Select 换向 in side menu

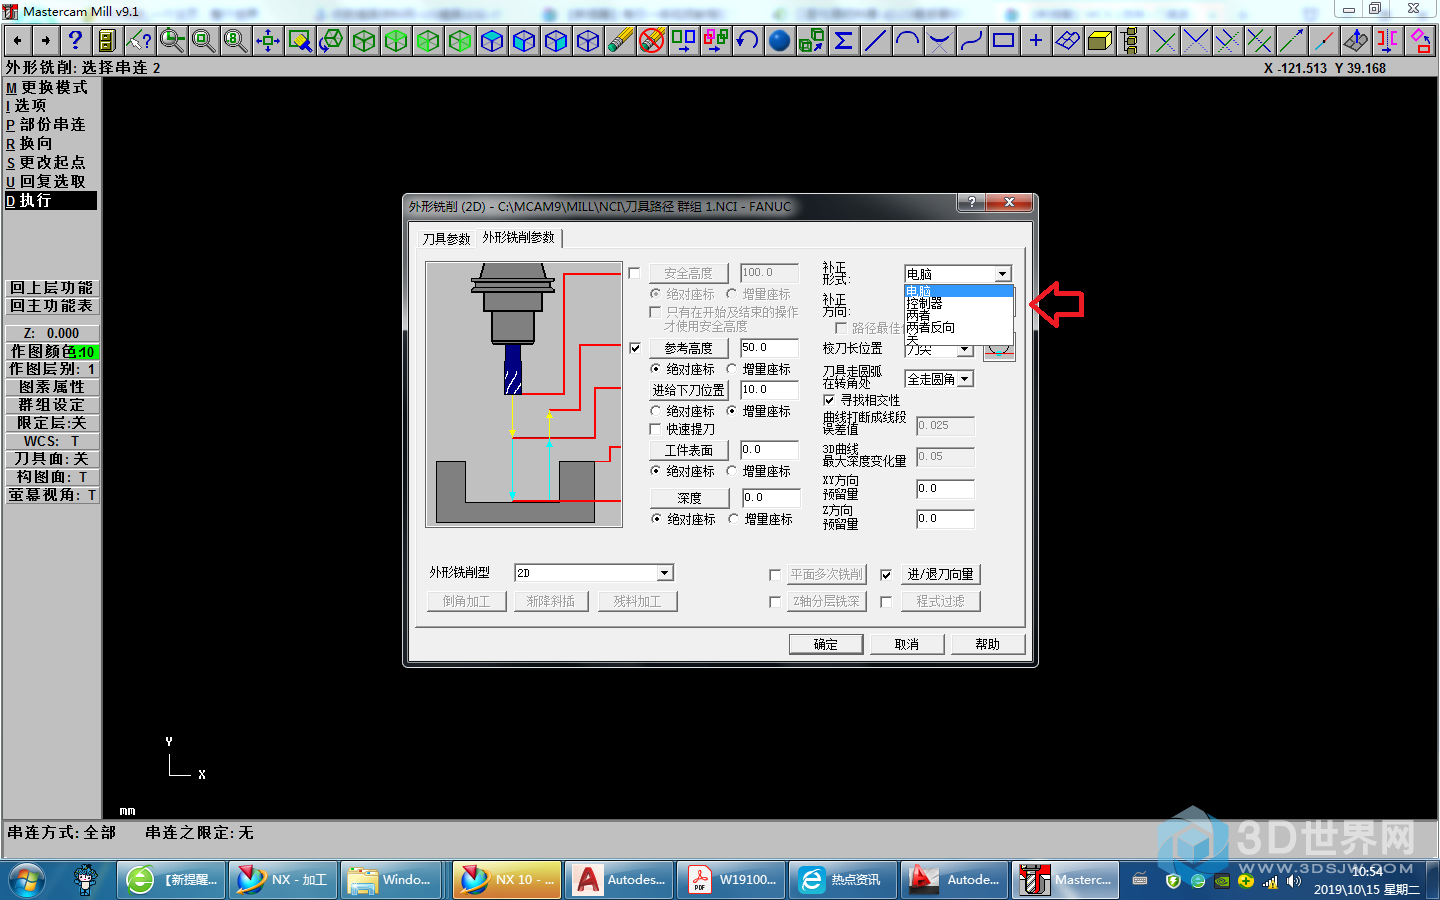(50, 143)
